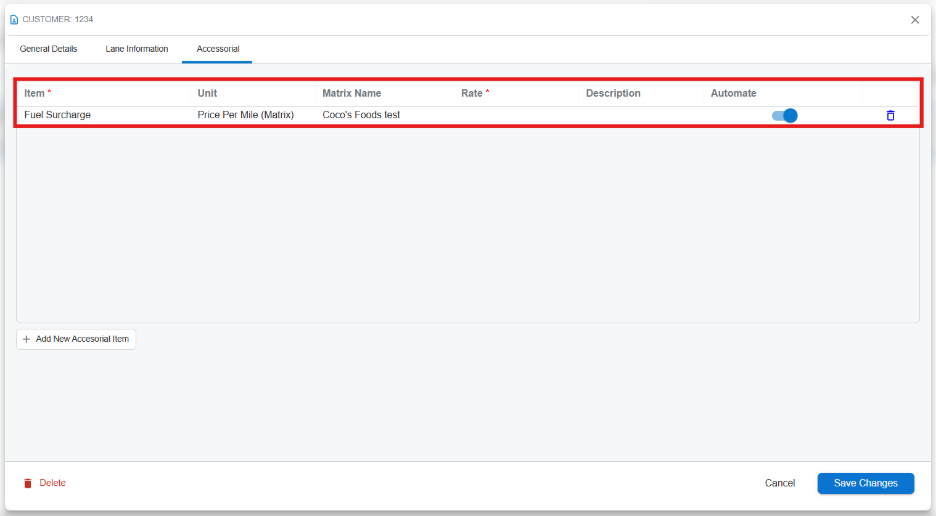Viewport: 936px width, 516px height.
Task: Delete the Fuel Surcharge row via trash icon
Action: [890, 115]
